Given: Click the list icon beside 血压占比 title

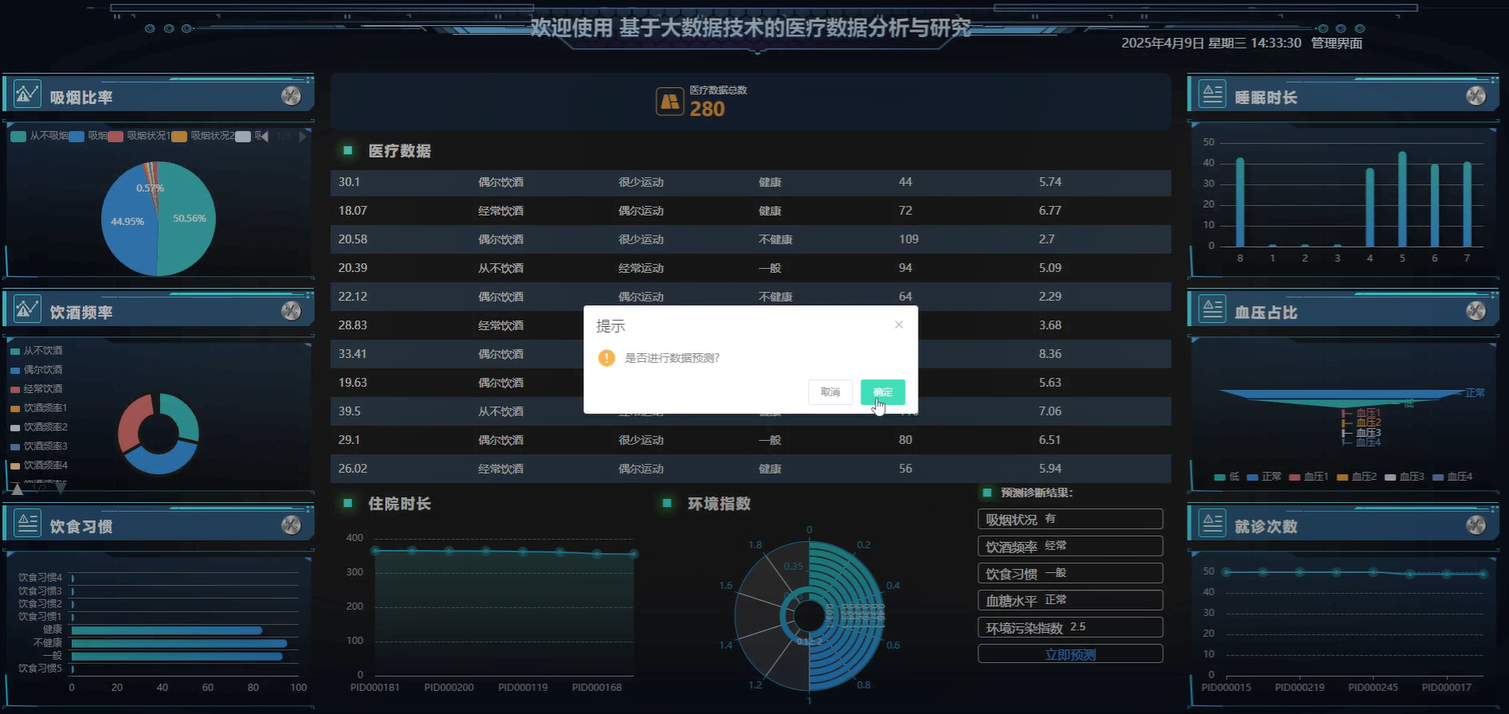Looking at the screenshot, I should pyautogui.click(x=1213, y=310).
